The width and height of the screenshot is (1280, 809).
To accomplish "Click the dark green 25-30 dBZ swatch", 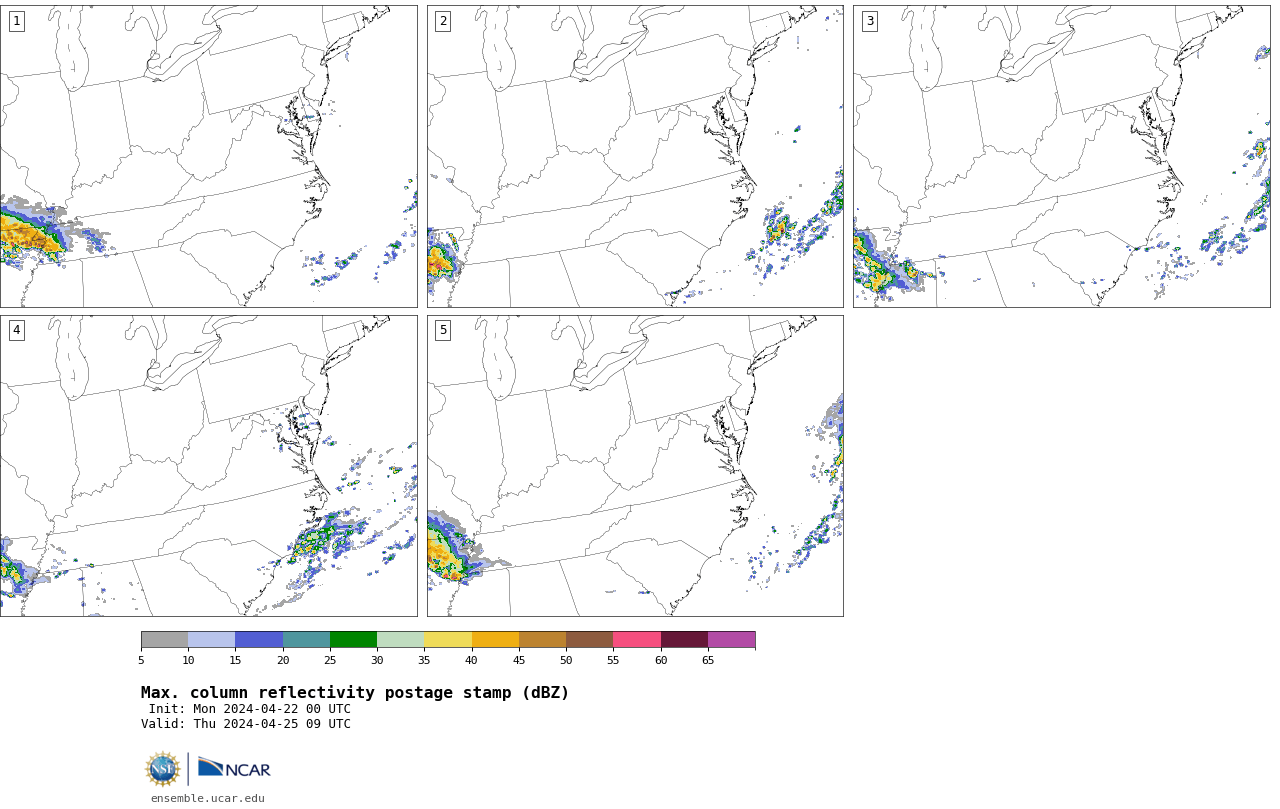I will (353, 640).
